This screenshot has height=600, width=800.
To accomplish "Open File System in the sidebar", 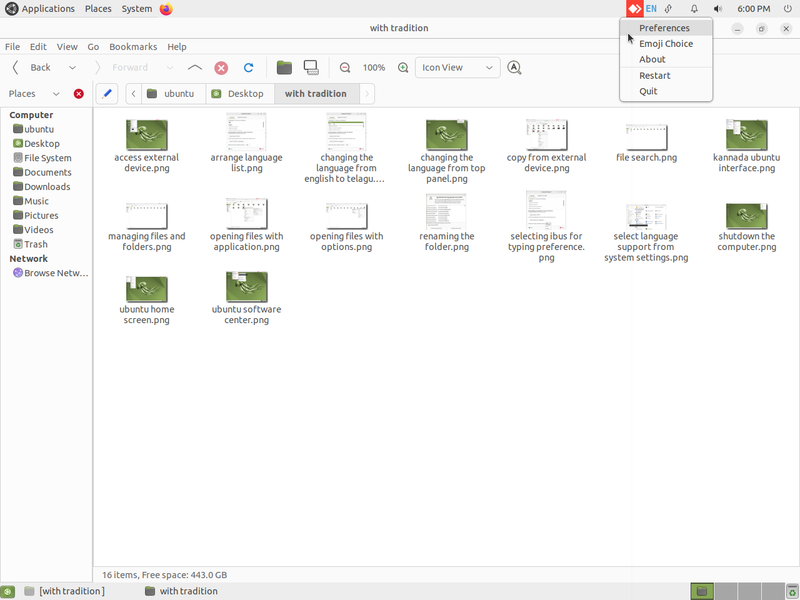I will click(42, 158).
